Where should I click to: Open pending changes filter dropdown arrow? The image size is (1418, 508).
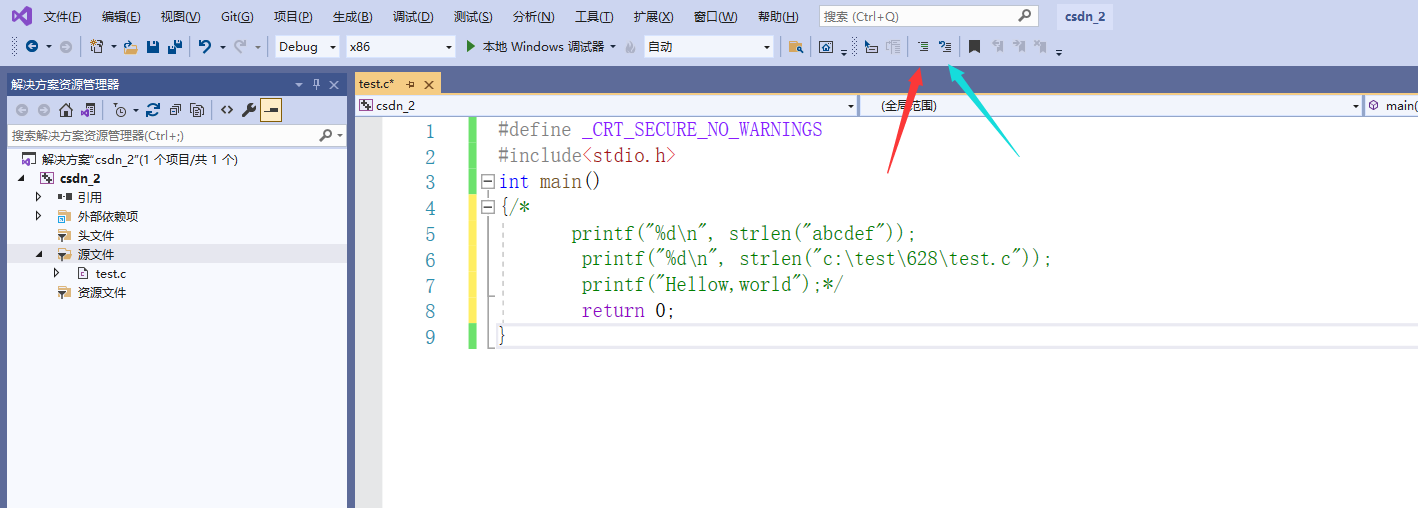[x=135, y=110]
